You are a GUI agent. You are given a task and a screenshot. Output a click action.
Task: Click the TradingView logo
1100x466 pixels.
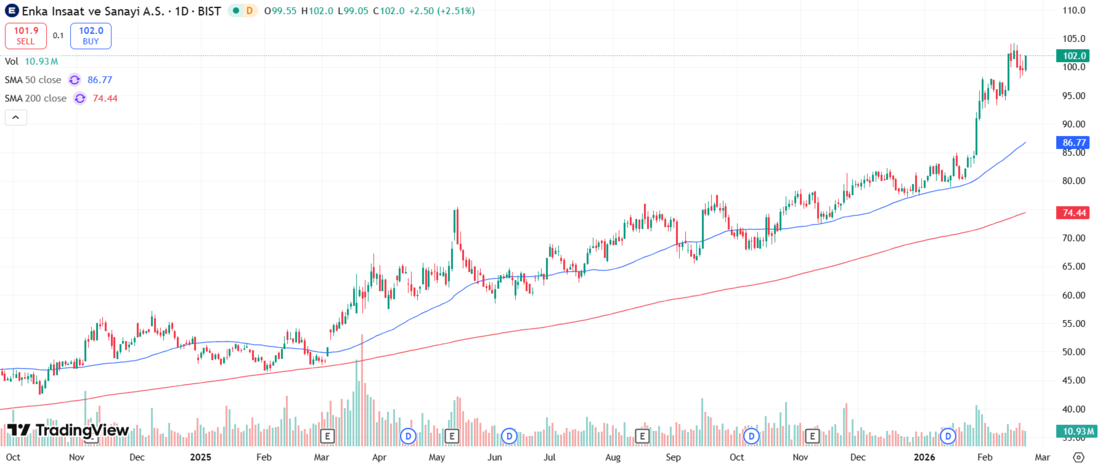coord(68,431)
